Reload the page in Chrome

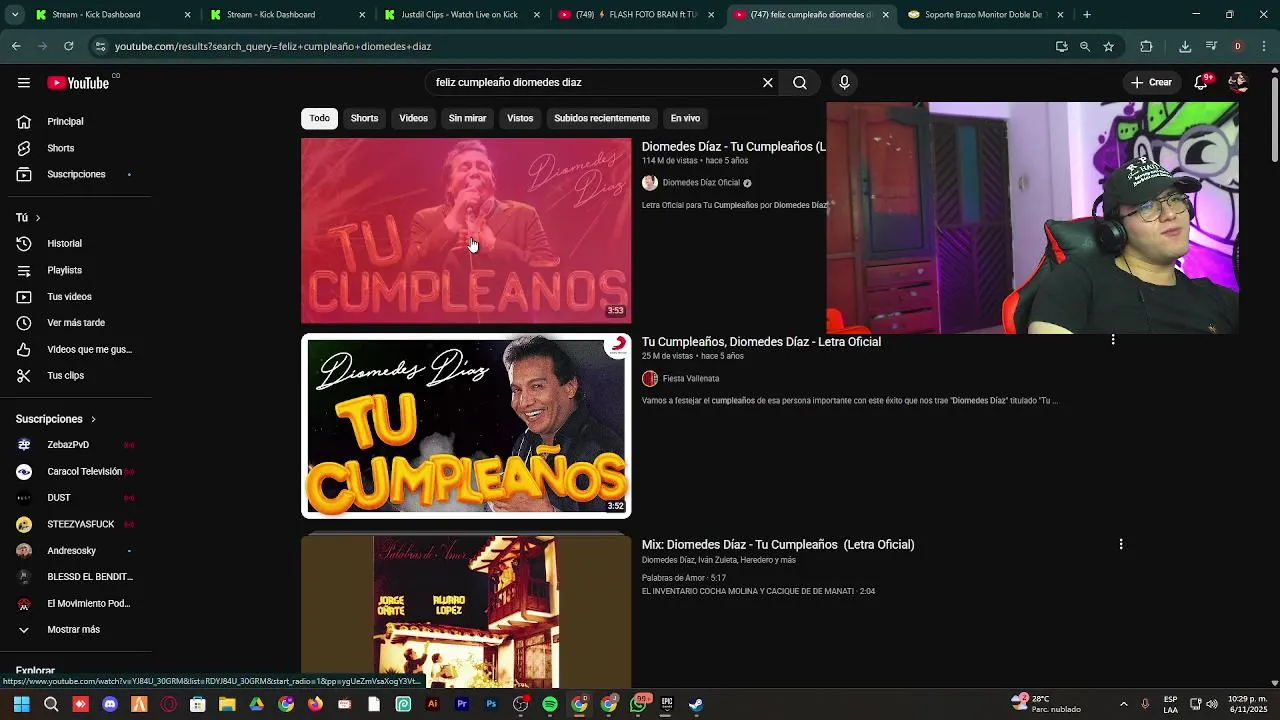pyautogui.click(x=68, y=46)
